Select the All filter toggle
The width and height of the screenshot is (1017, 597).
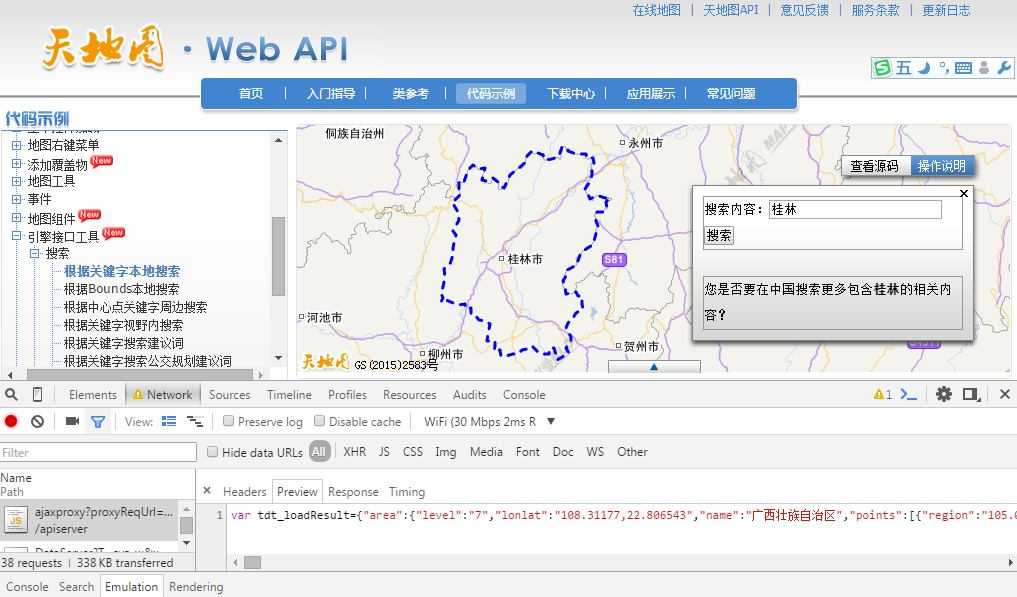click(319, 452)
